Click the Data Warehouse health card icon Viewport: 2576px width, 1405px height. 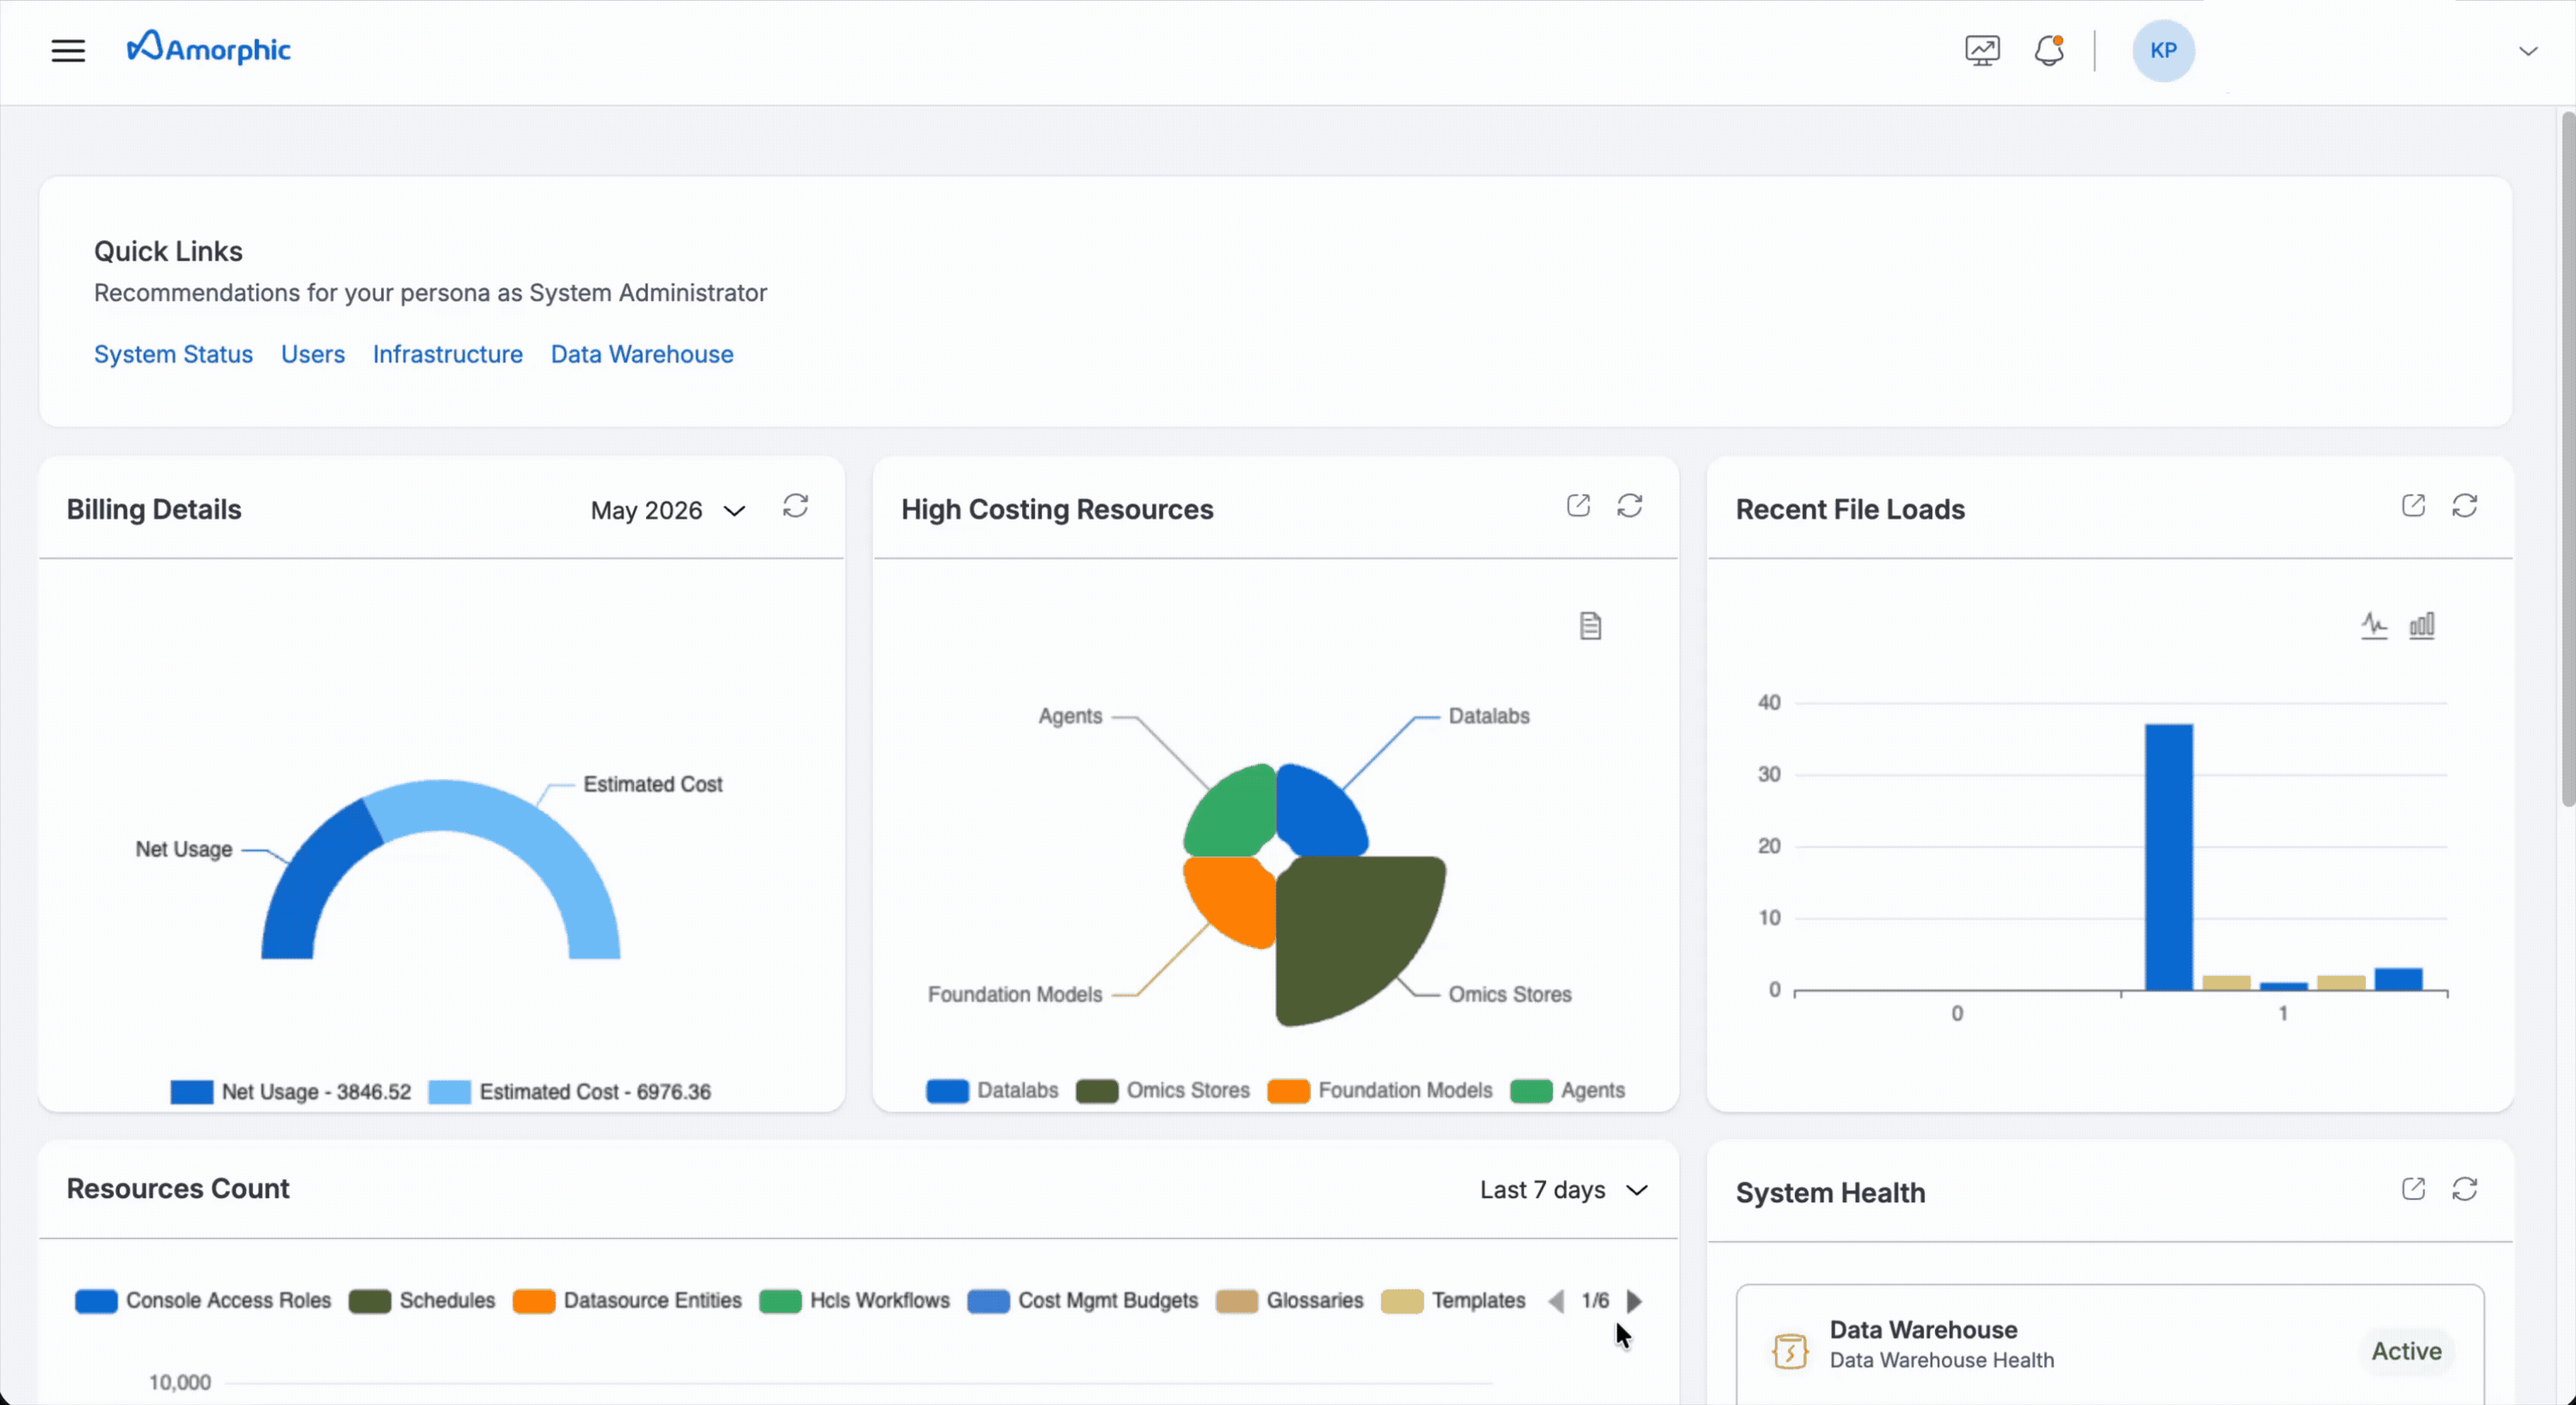click(1790, 1351)
